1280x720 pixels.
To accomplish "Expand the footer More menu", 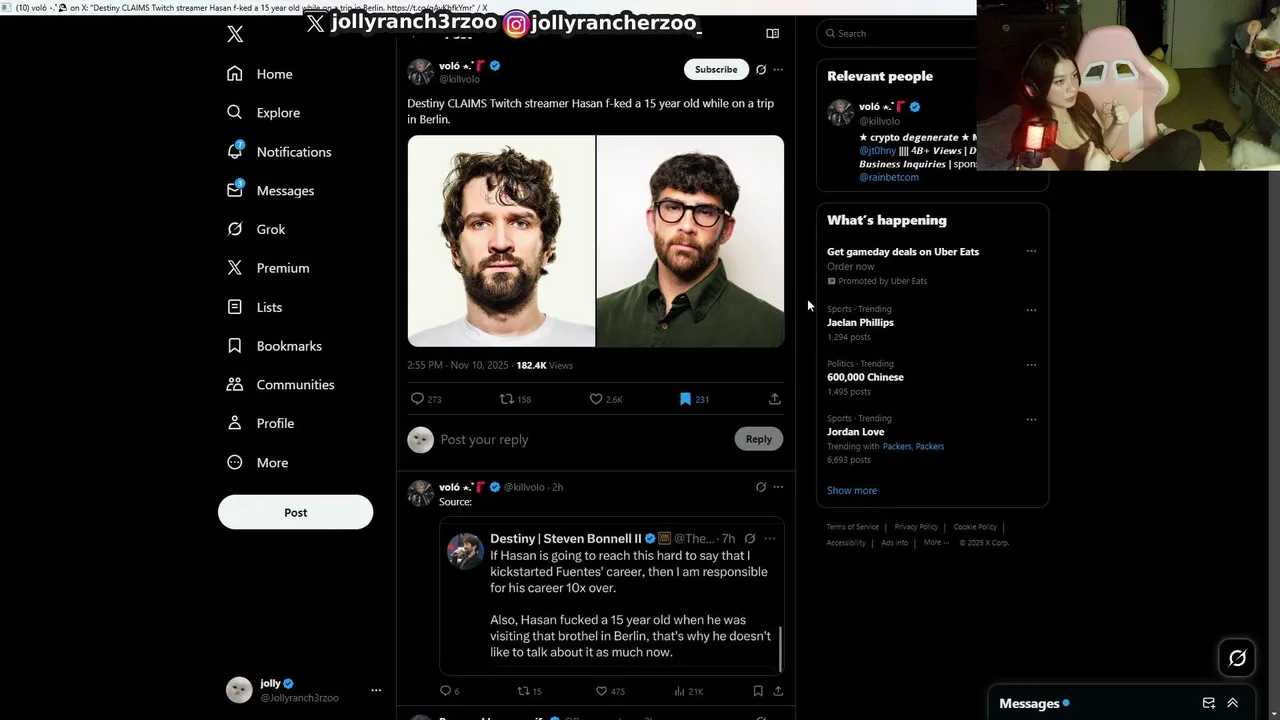I will (935, 542).
